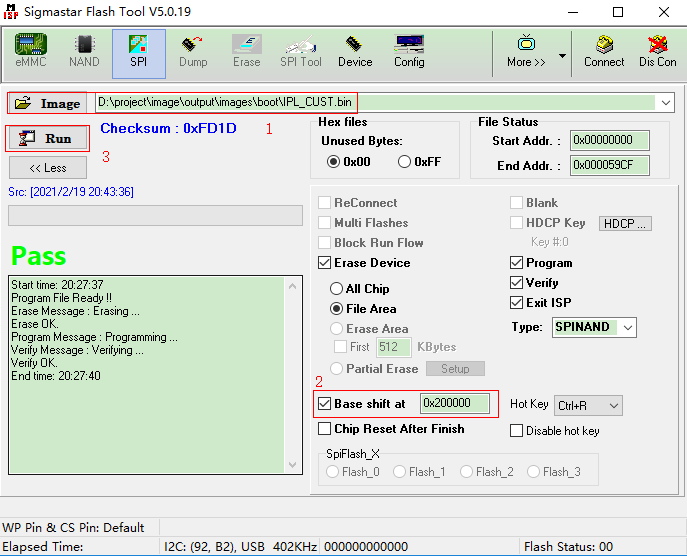Click the image file path field
The width and height of the screenshot is (687, 556).
click(x=375, y=103)
